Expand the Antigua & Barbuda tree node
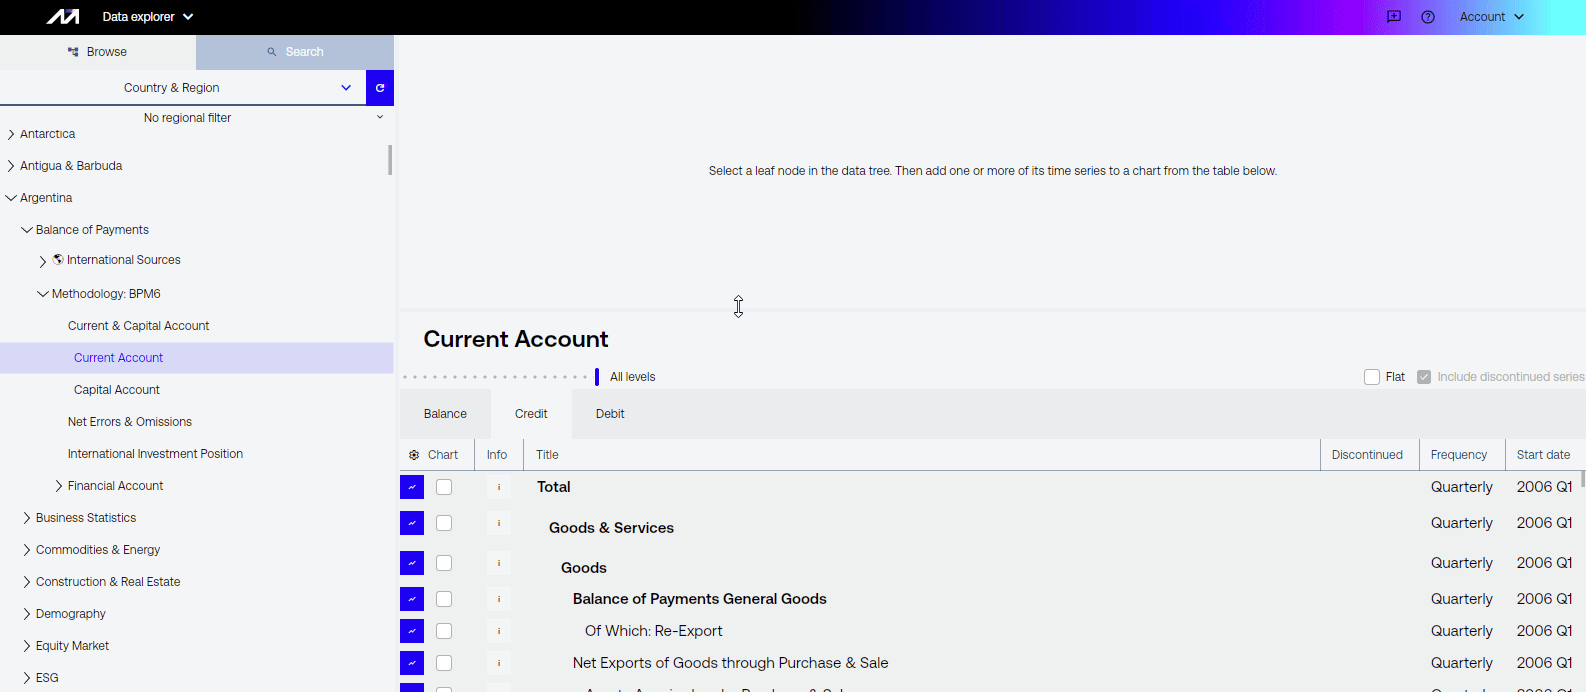 click(11, 166)
